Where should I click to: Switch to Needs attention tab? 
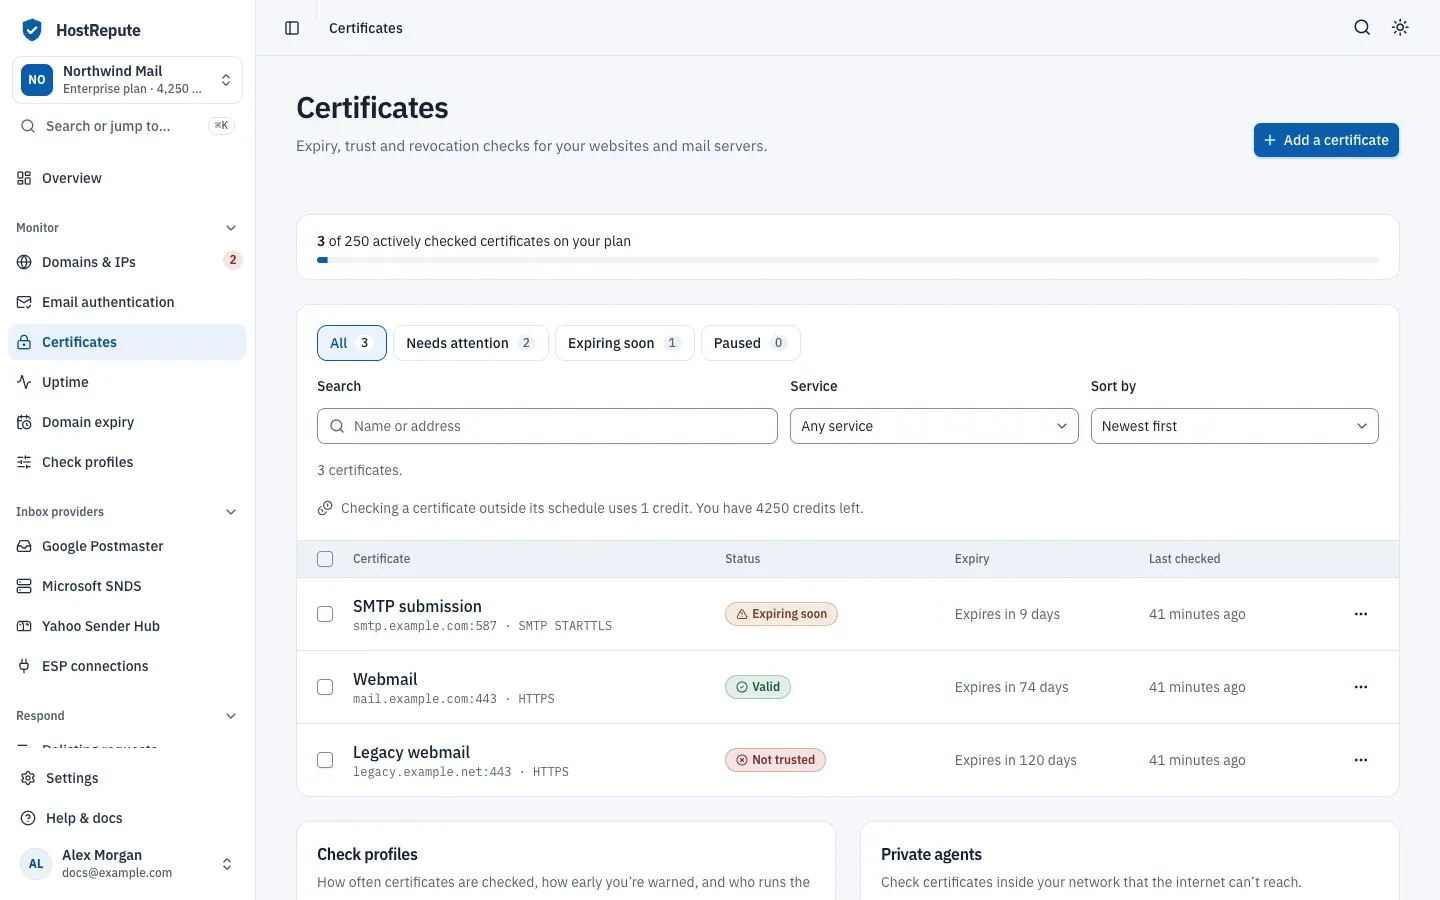(471, 343)
